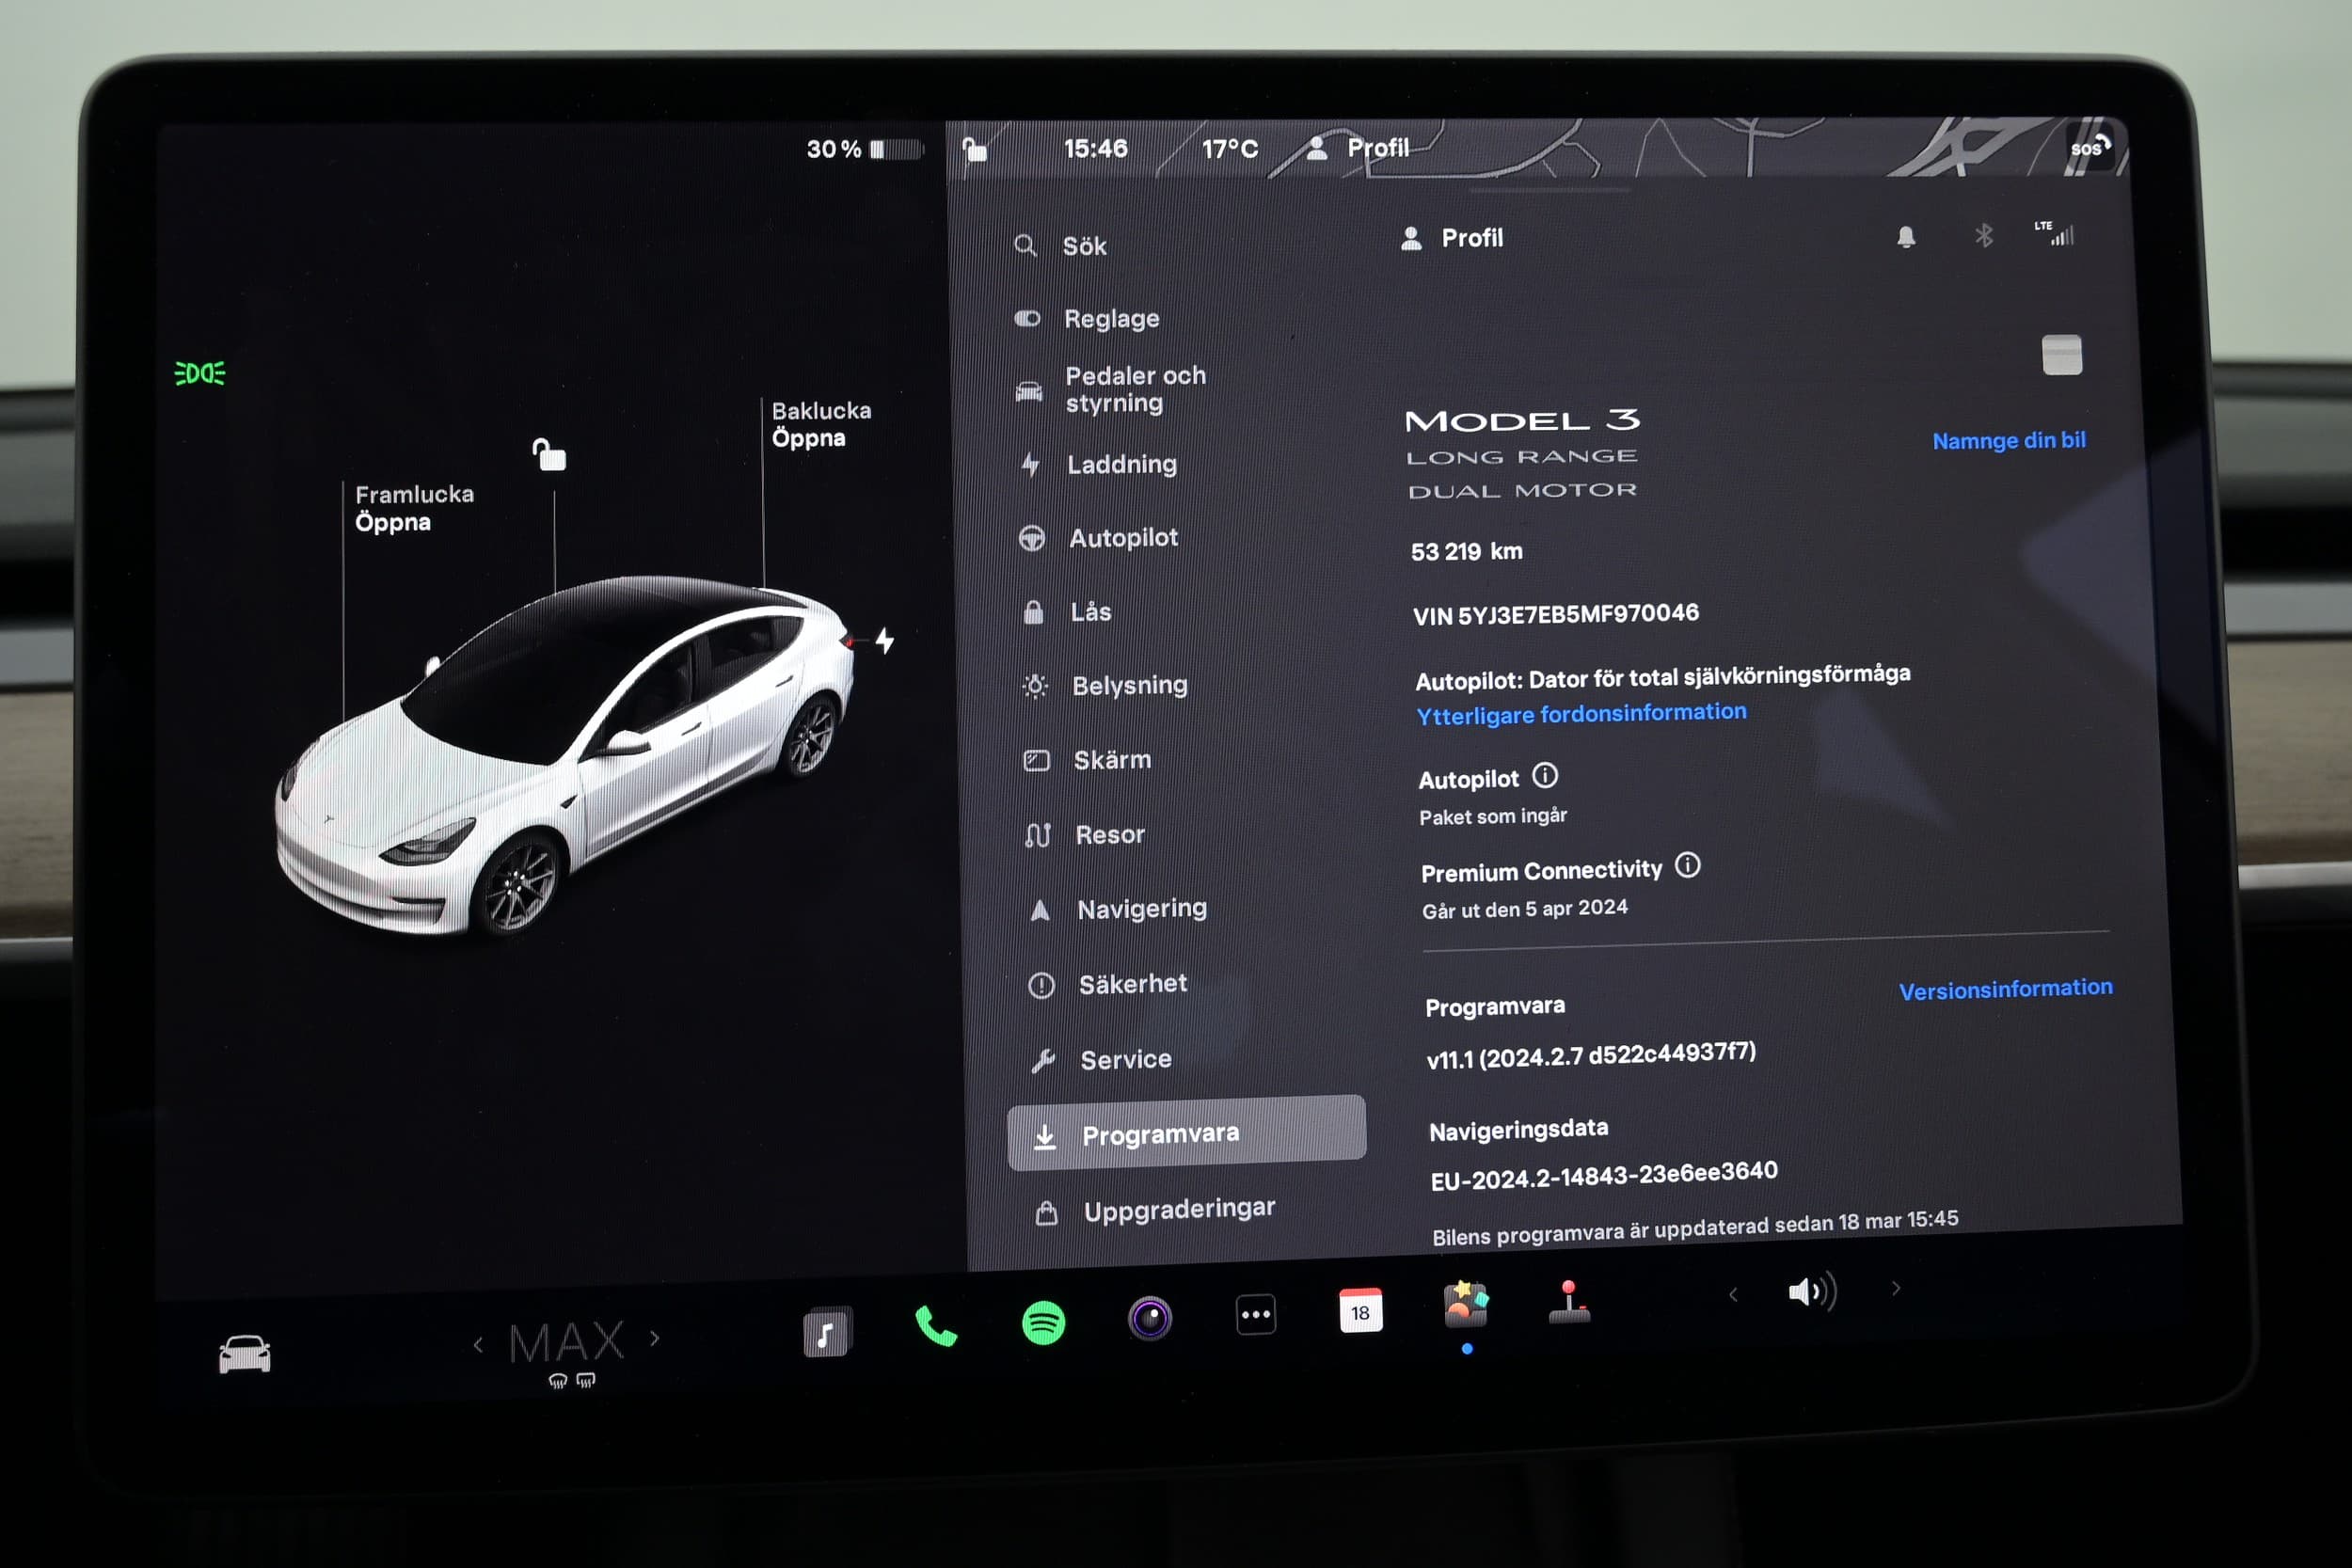Open Profil in top status bar
This screenshot has height=1568, width=2352.
[1358, 148]
